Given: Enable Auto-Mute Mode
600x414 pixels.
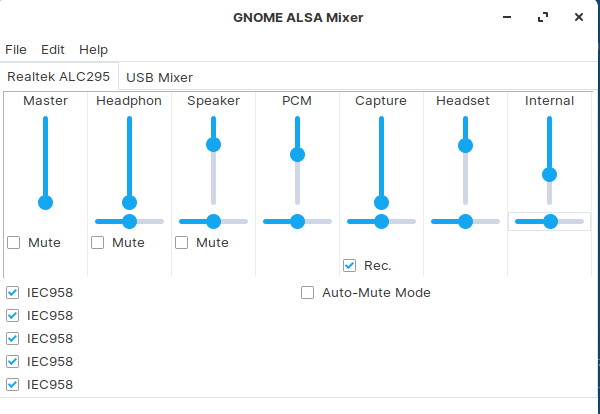Looking at the screenshot, I should click(x=308, y=293).
